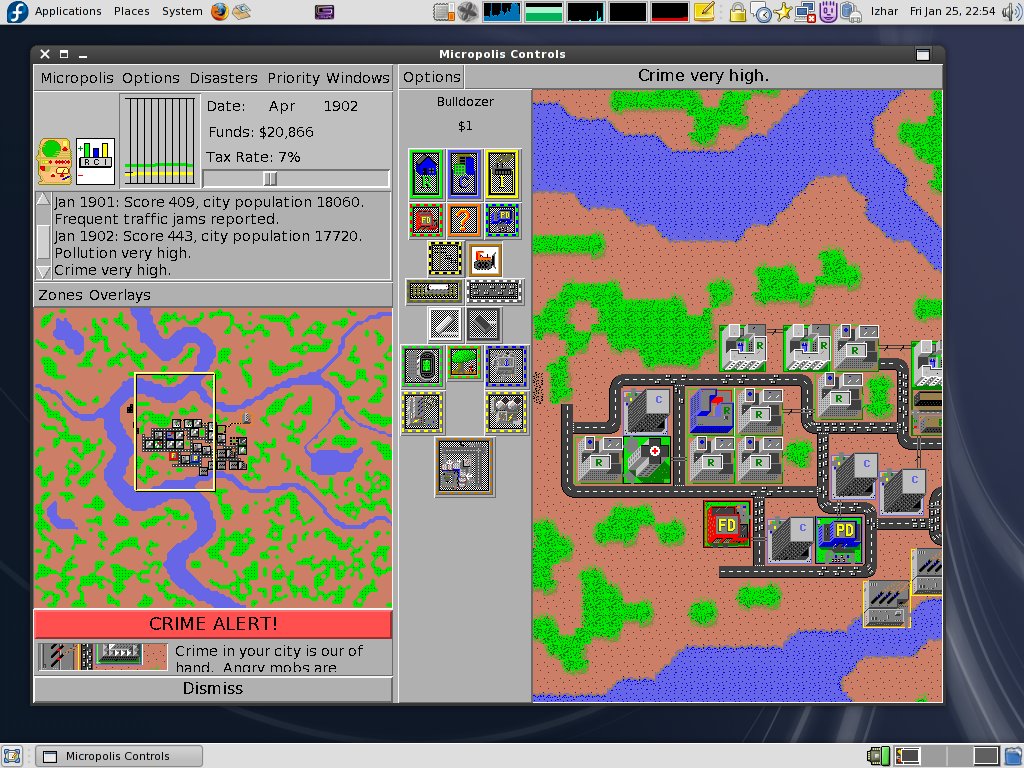Select the Coal power plant tool
1024x768 pixels.
coord(423,412)
